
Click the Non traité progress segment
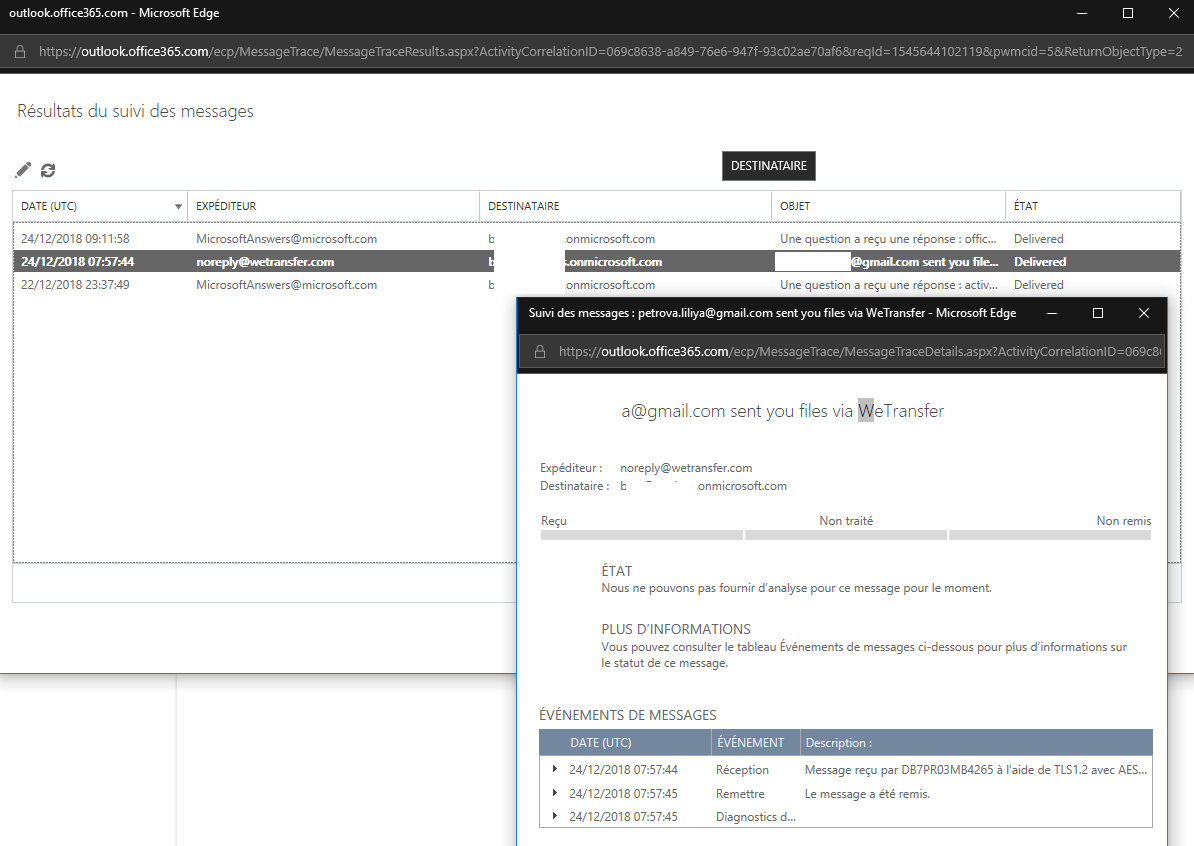point(846,535)
